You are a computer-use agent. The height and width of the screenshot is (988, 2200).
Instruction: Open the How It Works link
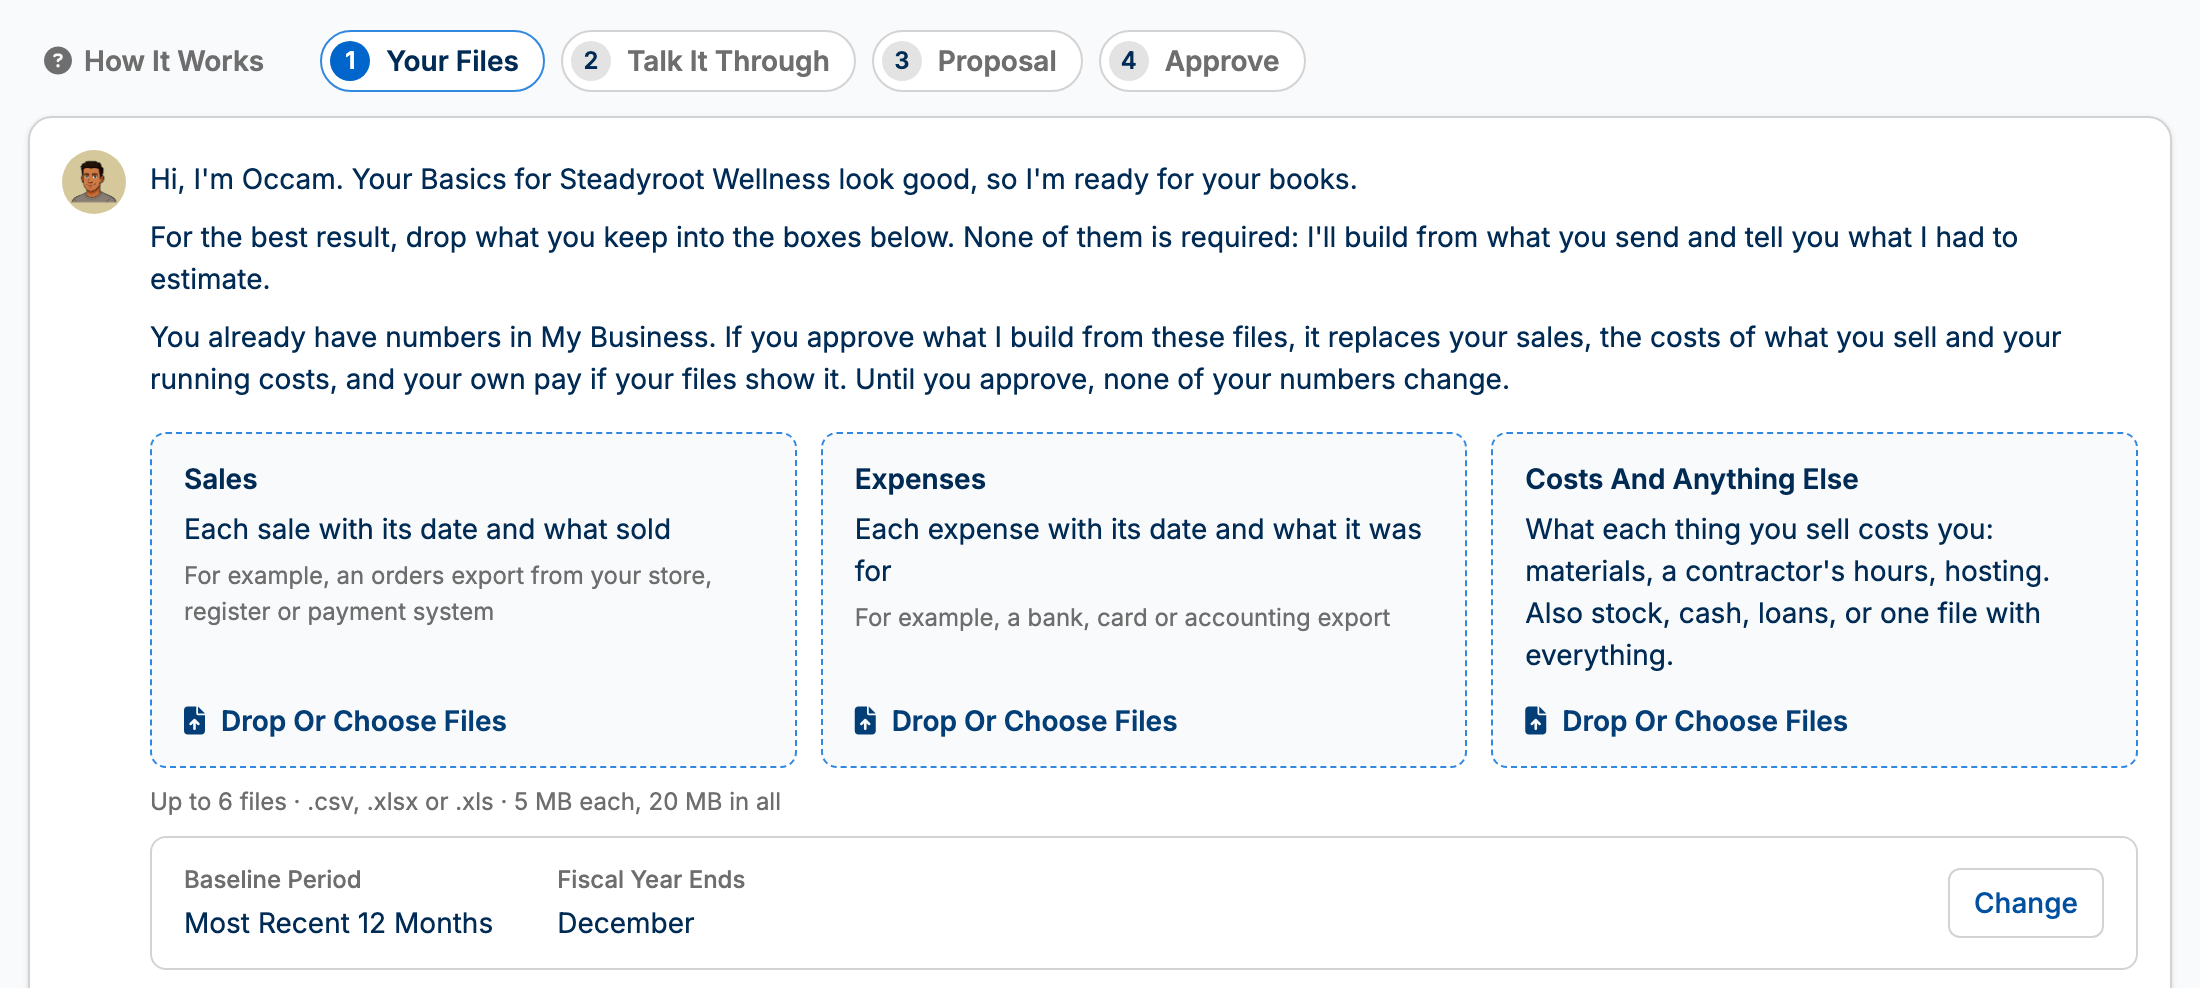(154, 61)
